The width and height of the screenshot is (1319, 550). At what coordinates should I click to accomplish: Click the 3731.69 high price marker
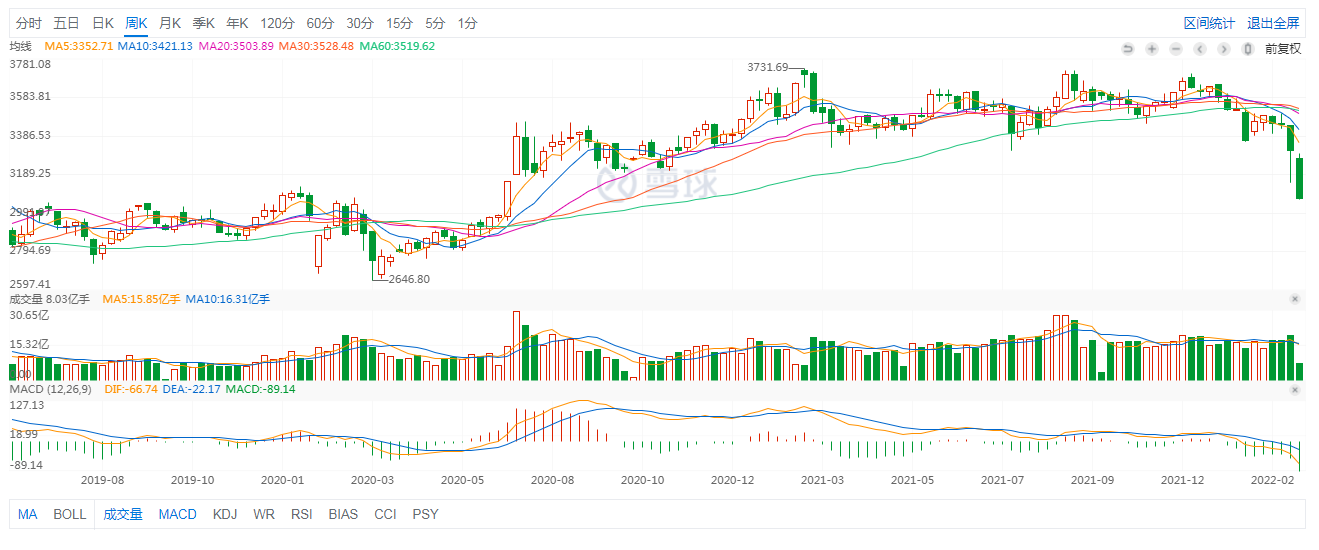[x=767, y=67]
